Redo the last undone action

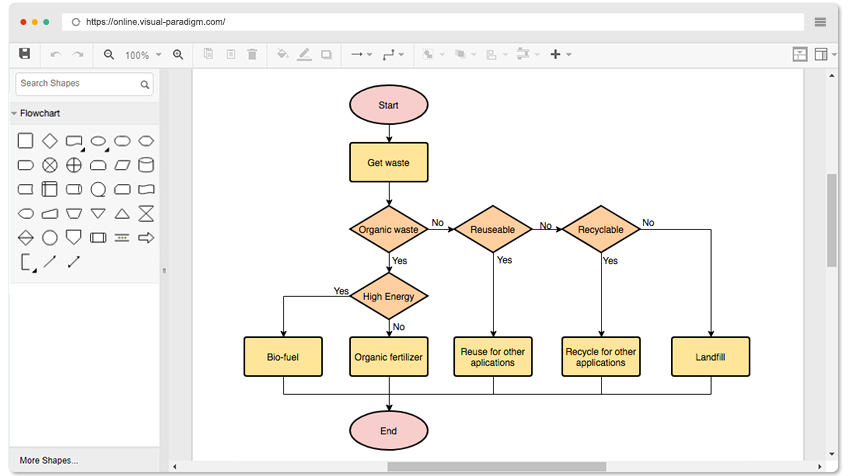click(78, 54)
